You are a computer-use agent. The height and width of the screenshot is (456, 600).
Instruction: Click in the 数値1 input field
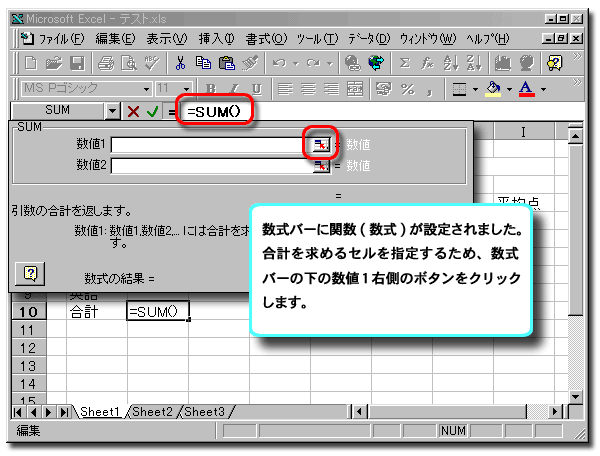[x=212, y=145]
